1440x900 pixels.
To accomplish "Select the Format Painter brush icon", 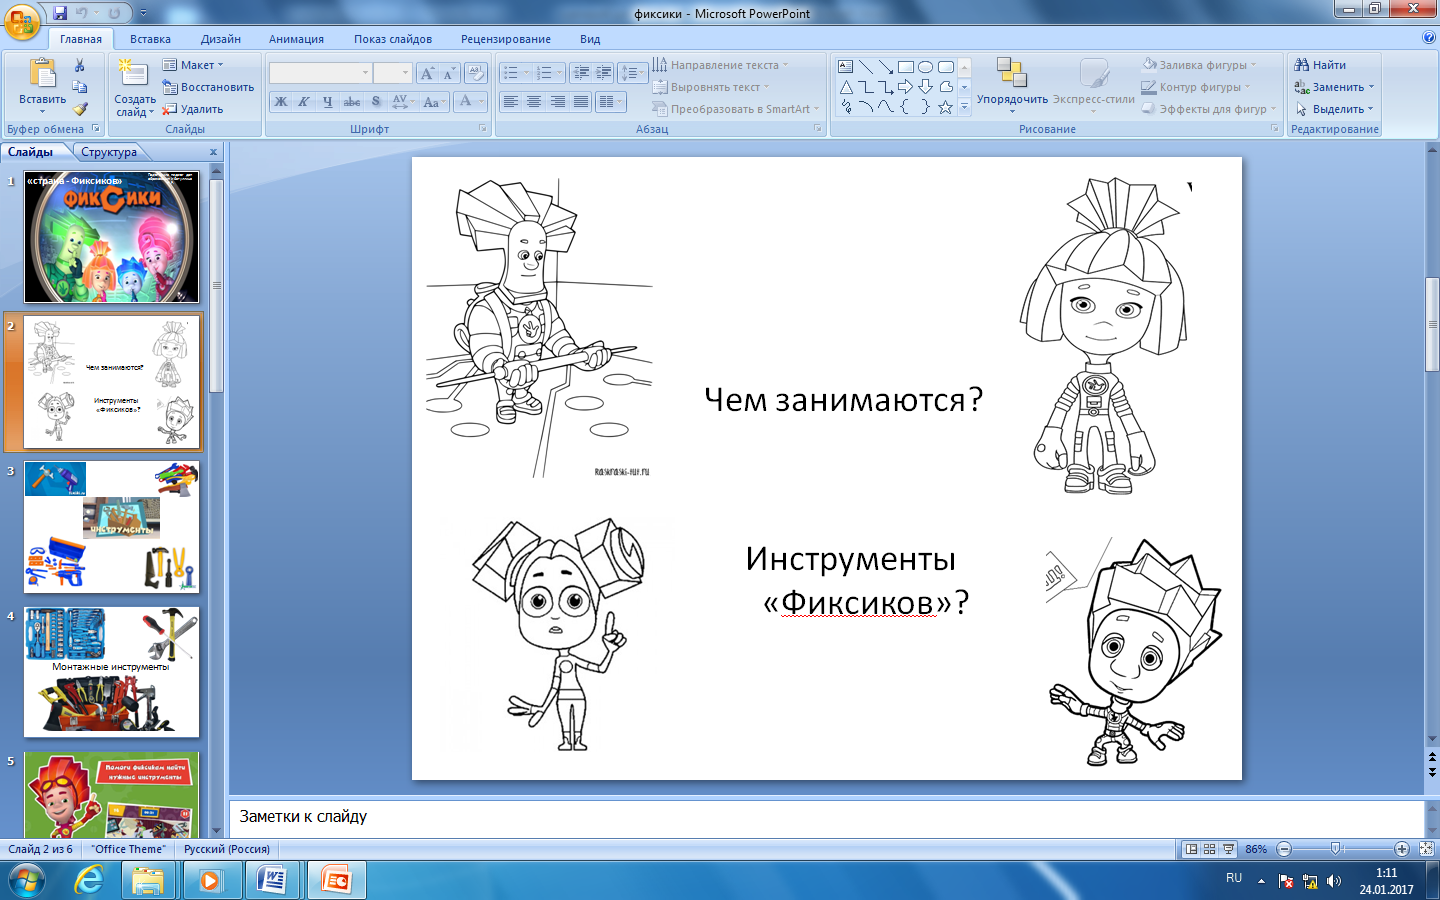I will pos(80,109).
